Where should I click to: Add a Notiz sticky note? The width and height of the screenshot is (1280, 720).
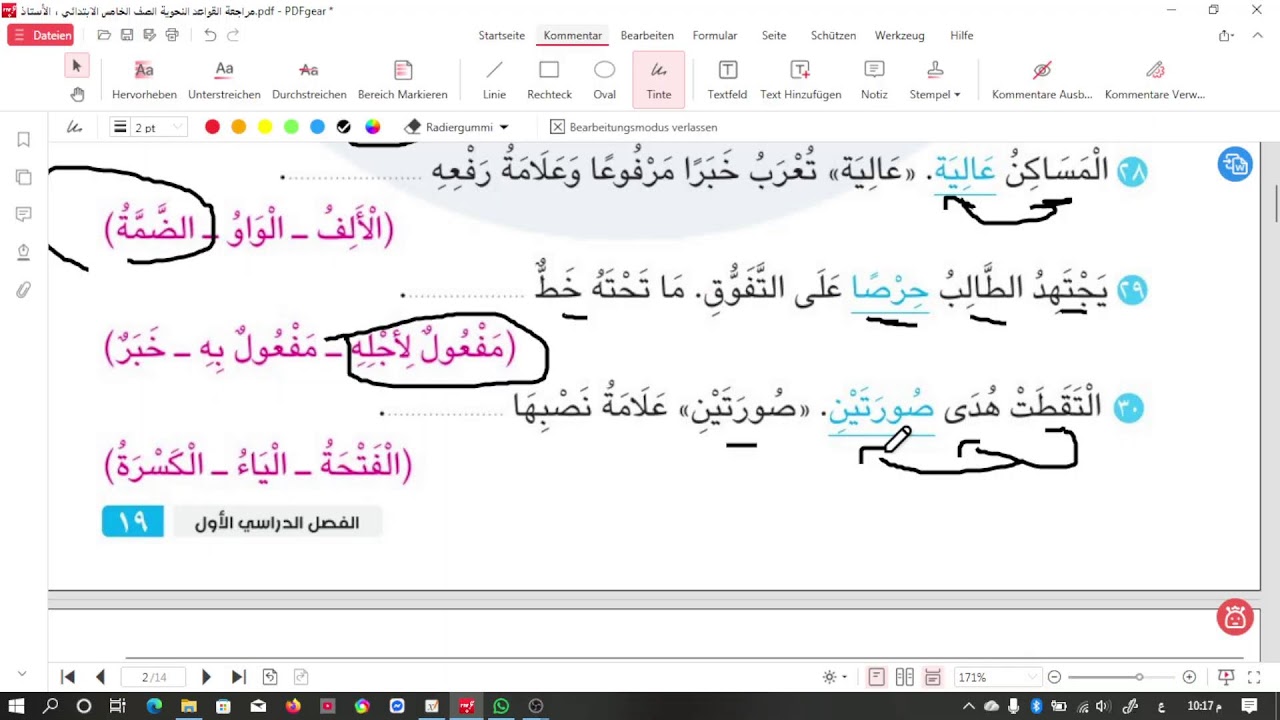click(874, 81)
